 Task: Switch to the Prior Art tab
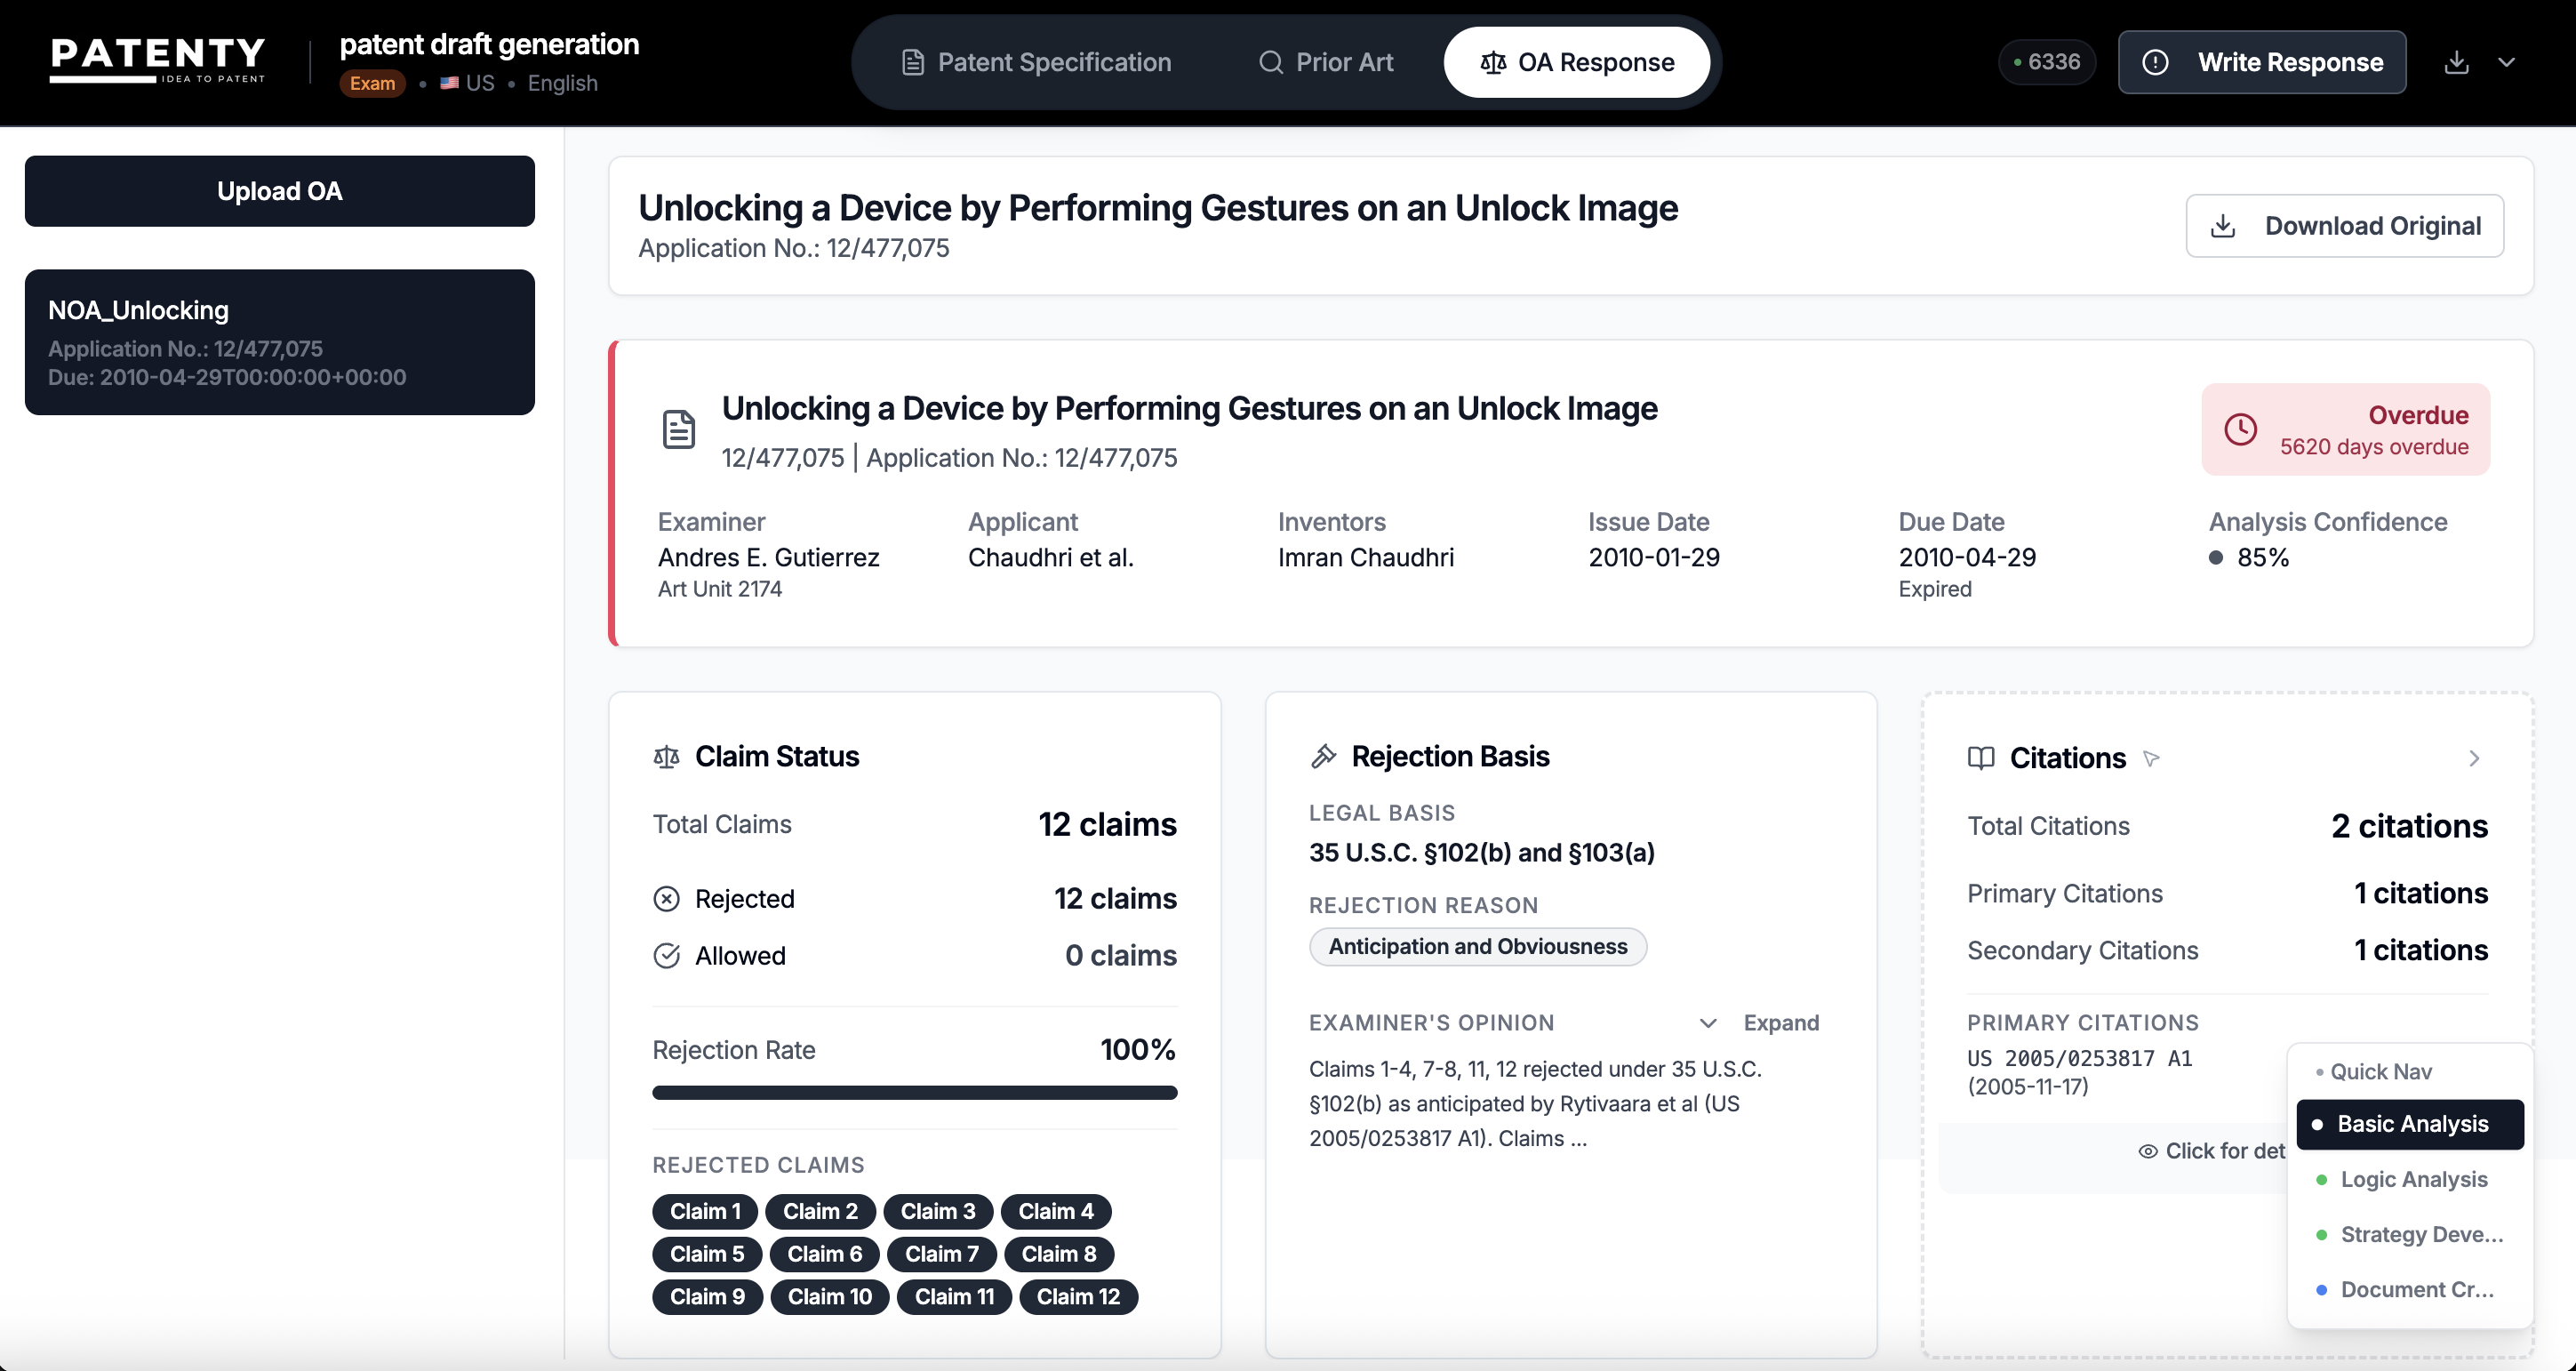(x=1325, y=62)
